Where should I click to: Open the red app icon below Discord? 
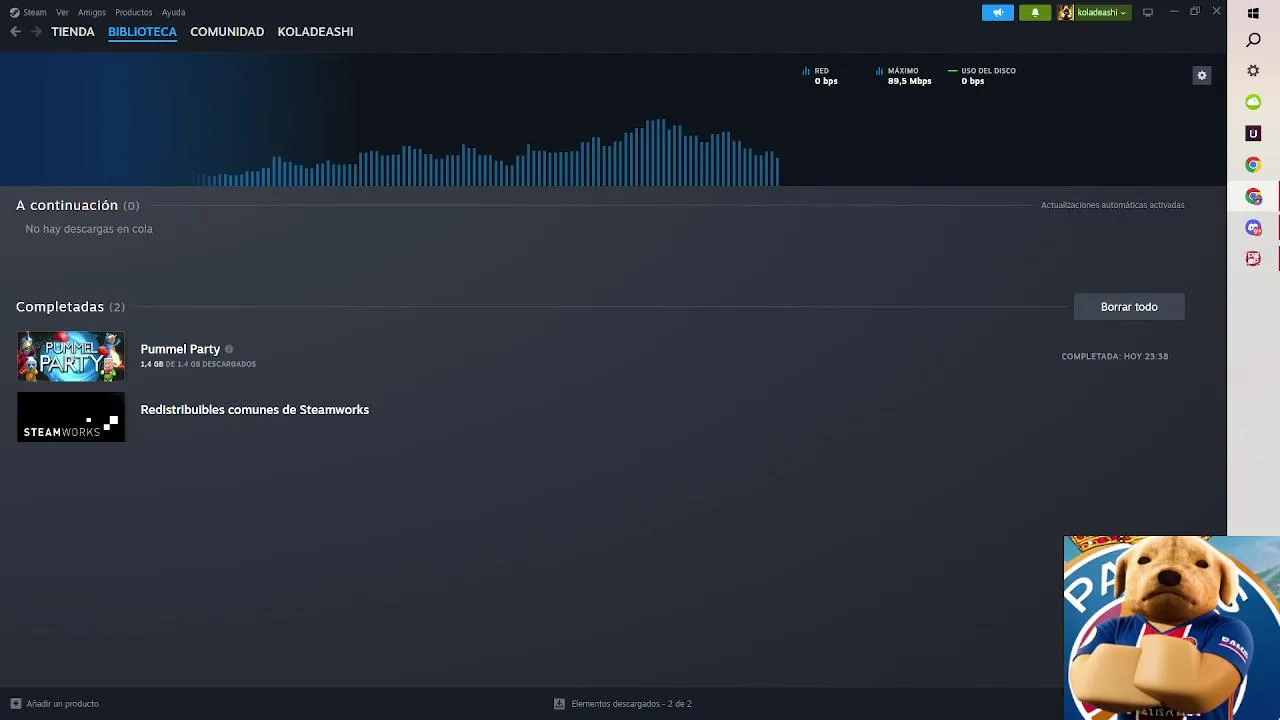[x=1253, y=259]
